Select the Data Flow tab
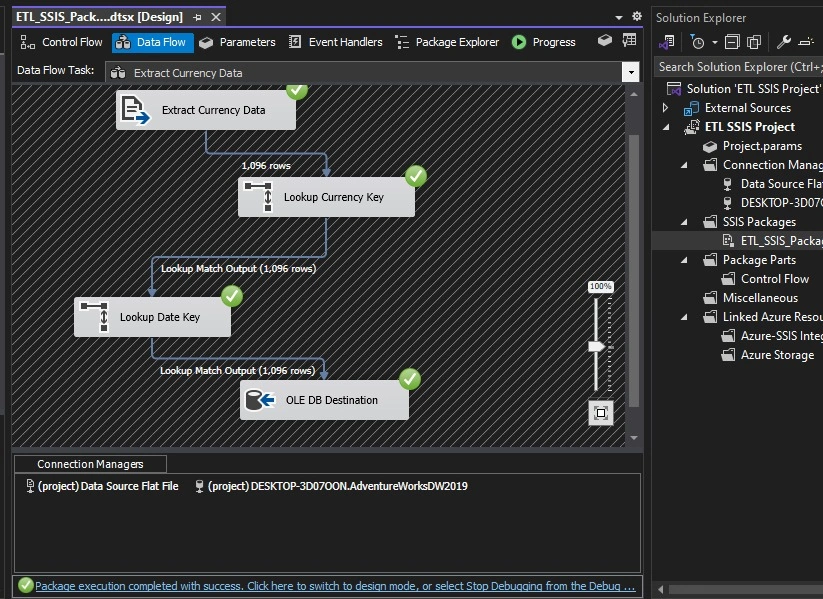This screenshot has height=599, width=823. [x=152, y=42]
